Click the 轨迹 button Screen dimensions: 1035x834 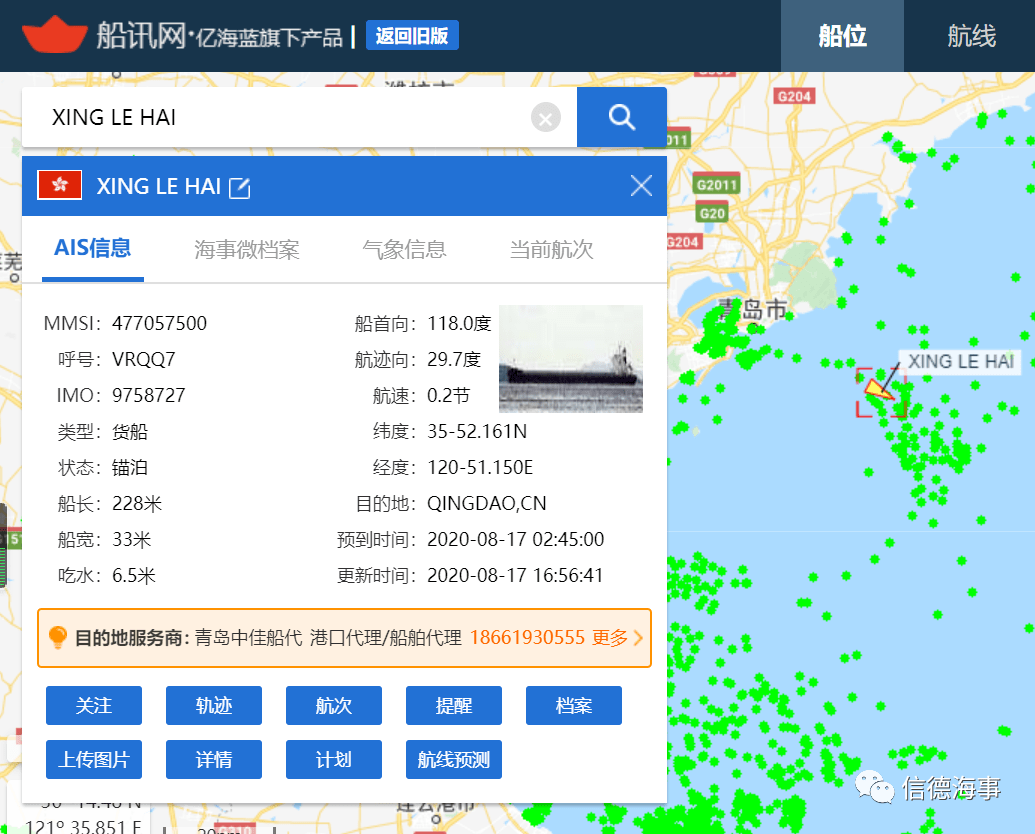click(x=213, y=705)
